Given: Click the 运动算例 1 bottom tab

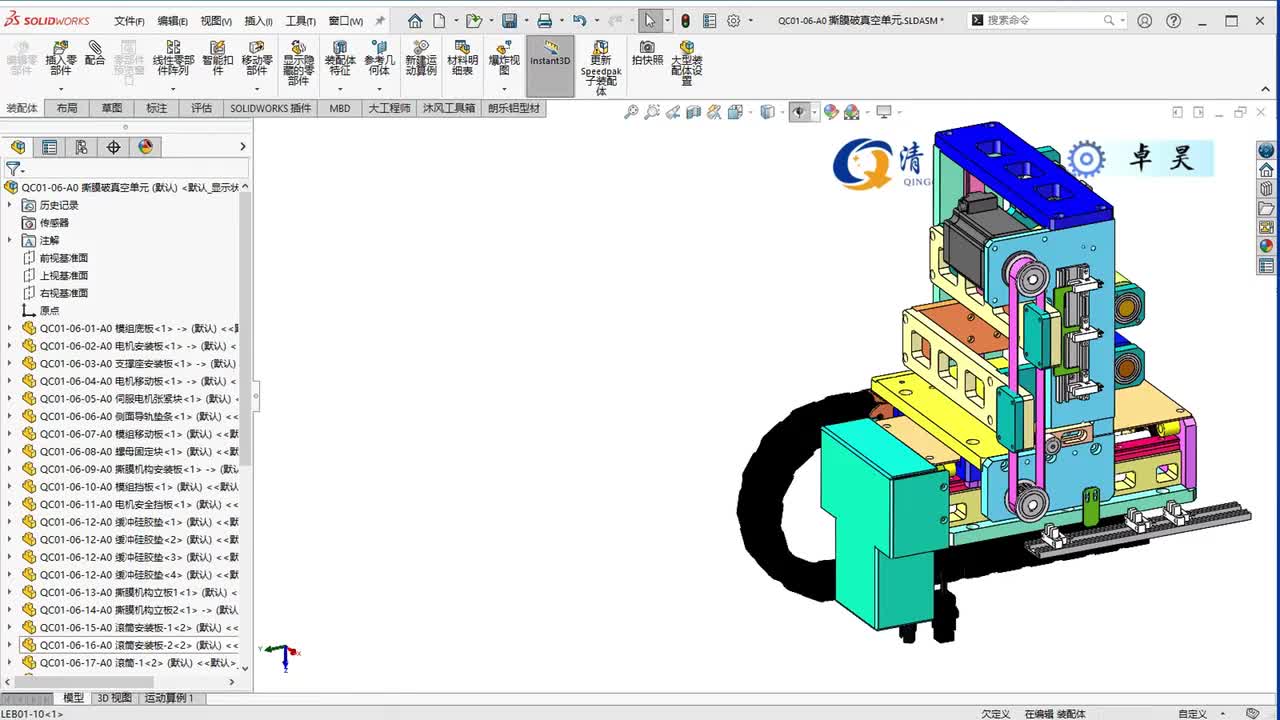Looking at the screenshot, I should pos(170,698).
